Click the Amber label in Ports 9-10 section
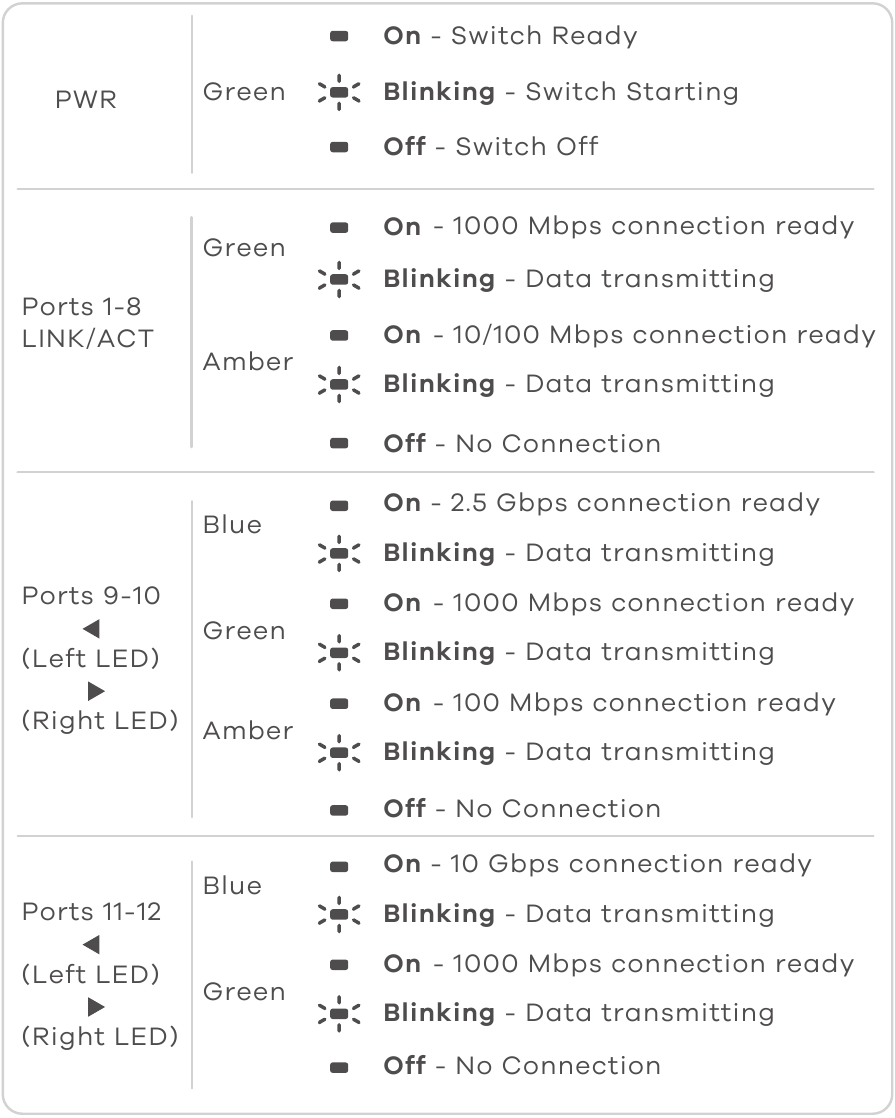Screen dimensions: 895x1118 pos(248,731)
